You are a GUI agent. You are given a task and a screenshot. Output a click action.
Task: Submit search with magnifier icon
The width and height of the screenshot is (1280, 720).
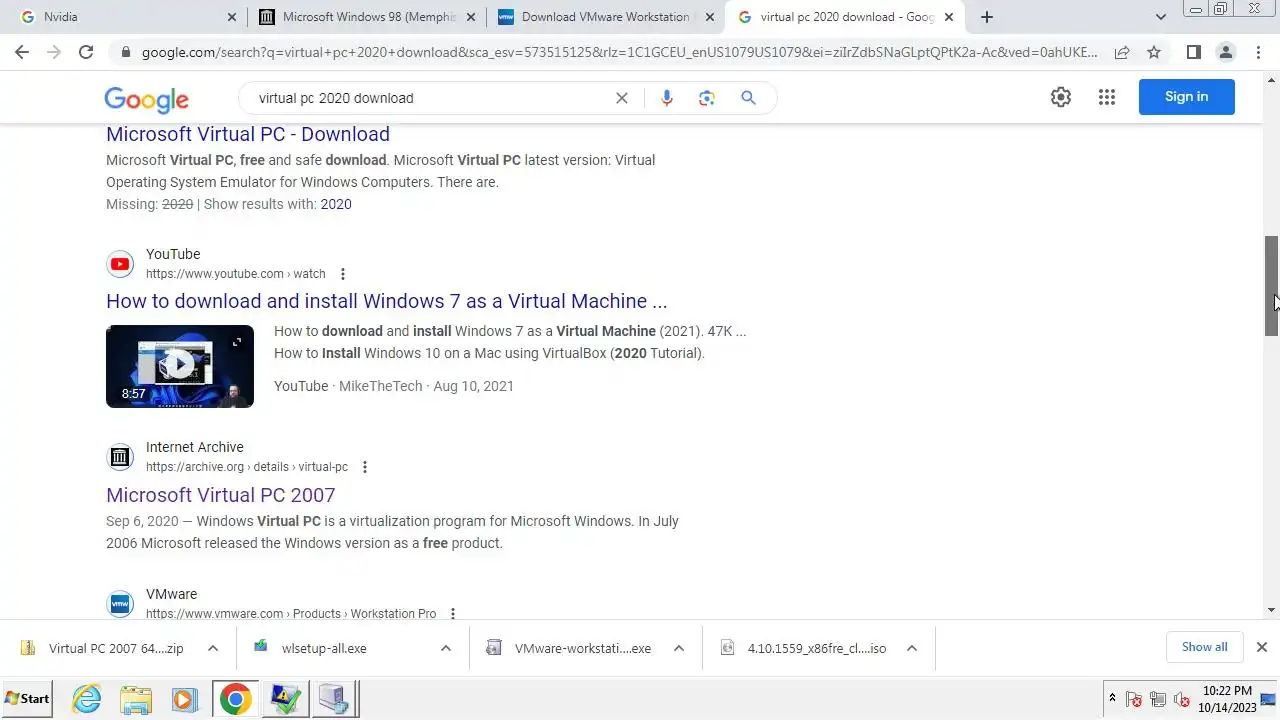tap(748, 98)
